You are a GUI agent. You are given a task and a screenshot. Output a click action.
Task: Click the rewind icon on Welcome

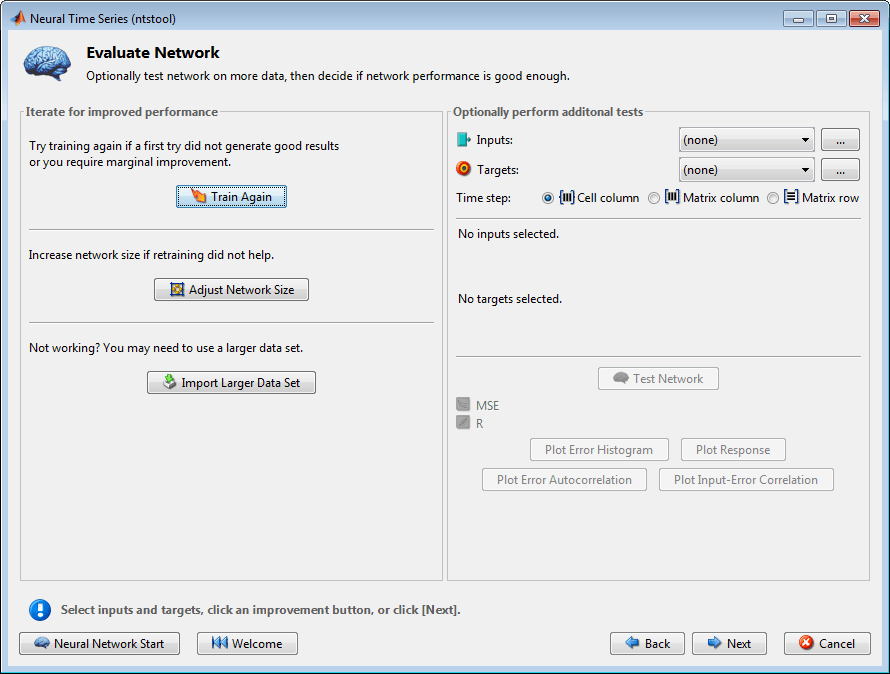(x=220, y=643)
